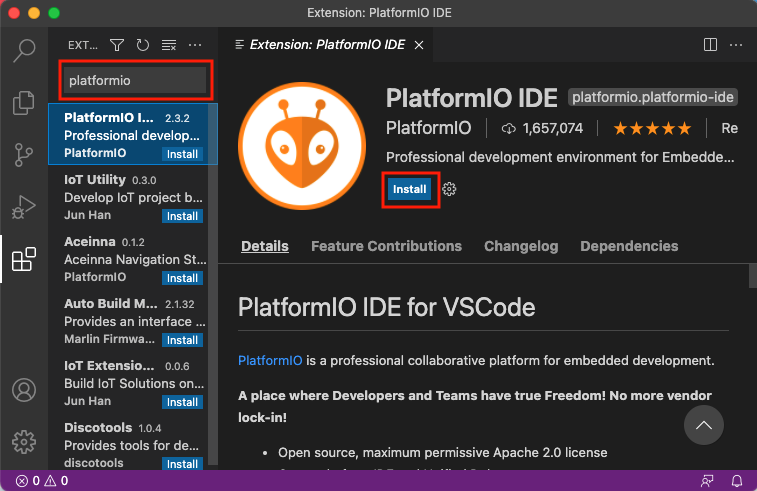Viewport: 757px width, 491px height.
Task: Open the Explorer files view
Action: [24, 102]
